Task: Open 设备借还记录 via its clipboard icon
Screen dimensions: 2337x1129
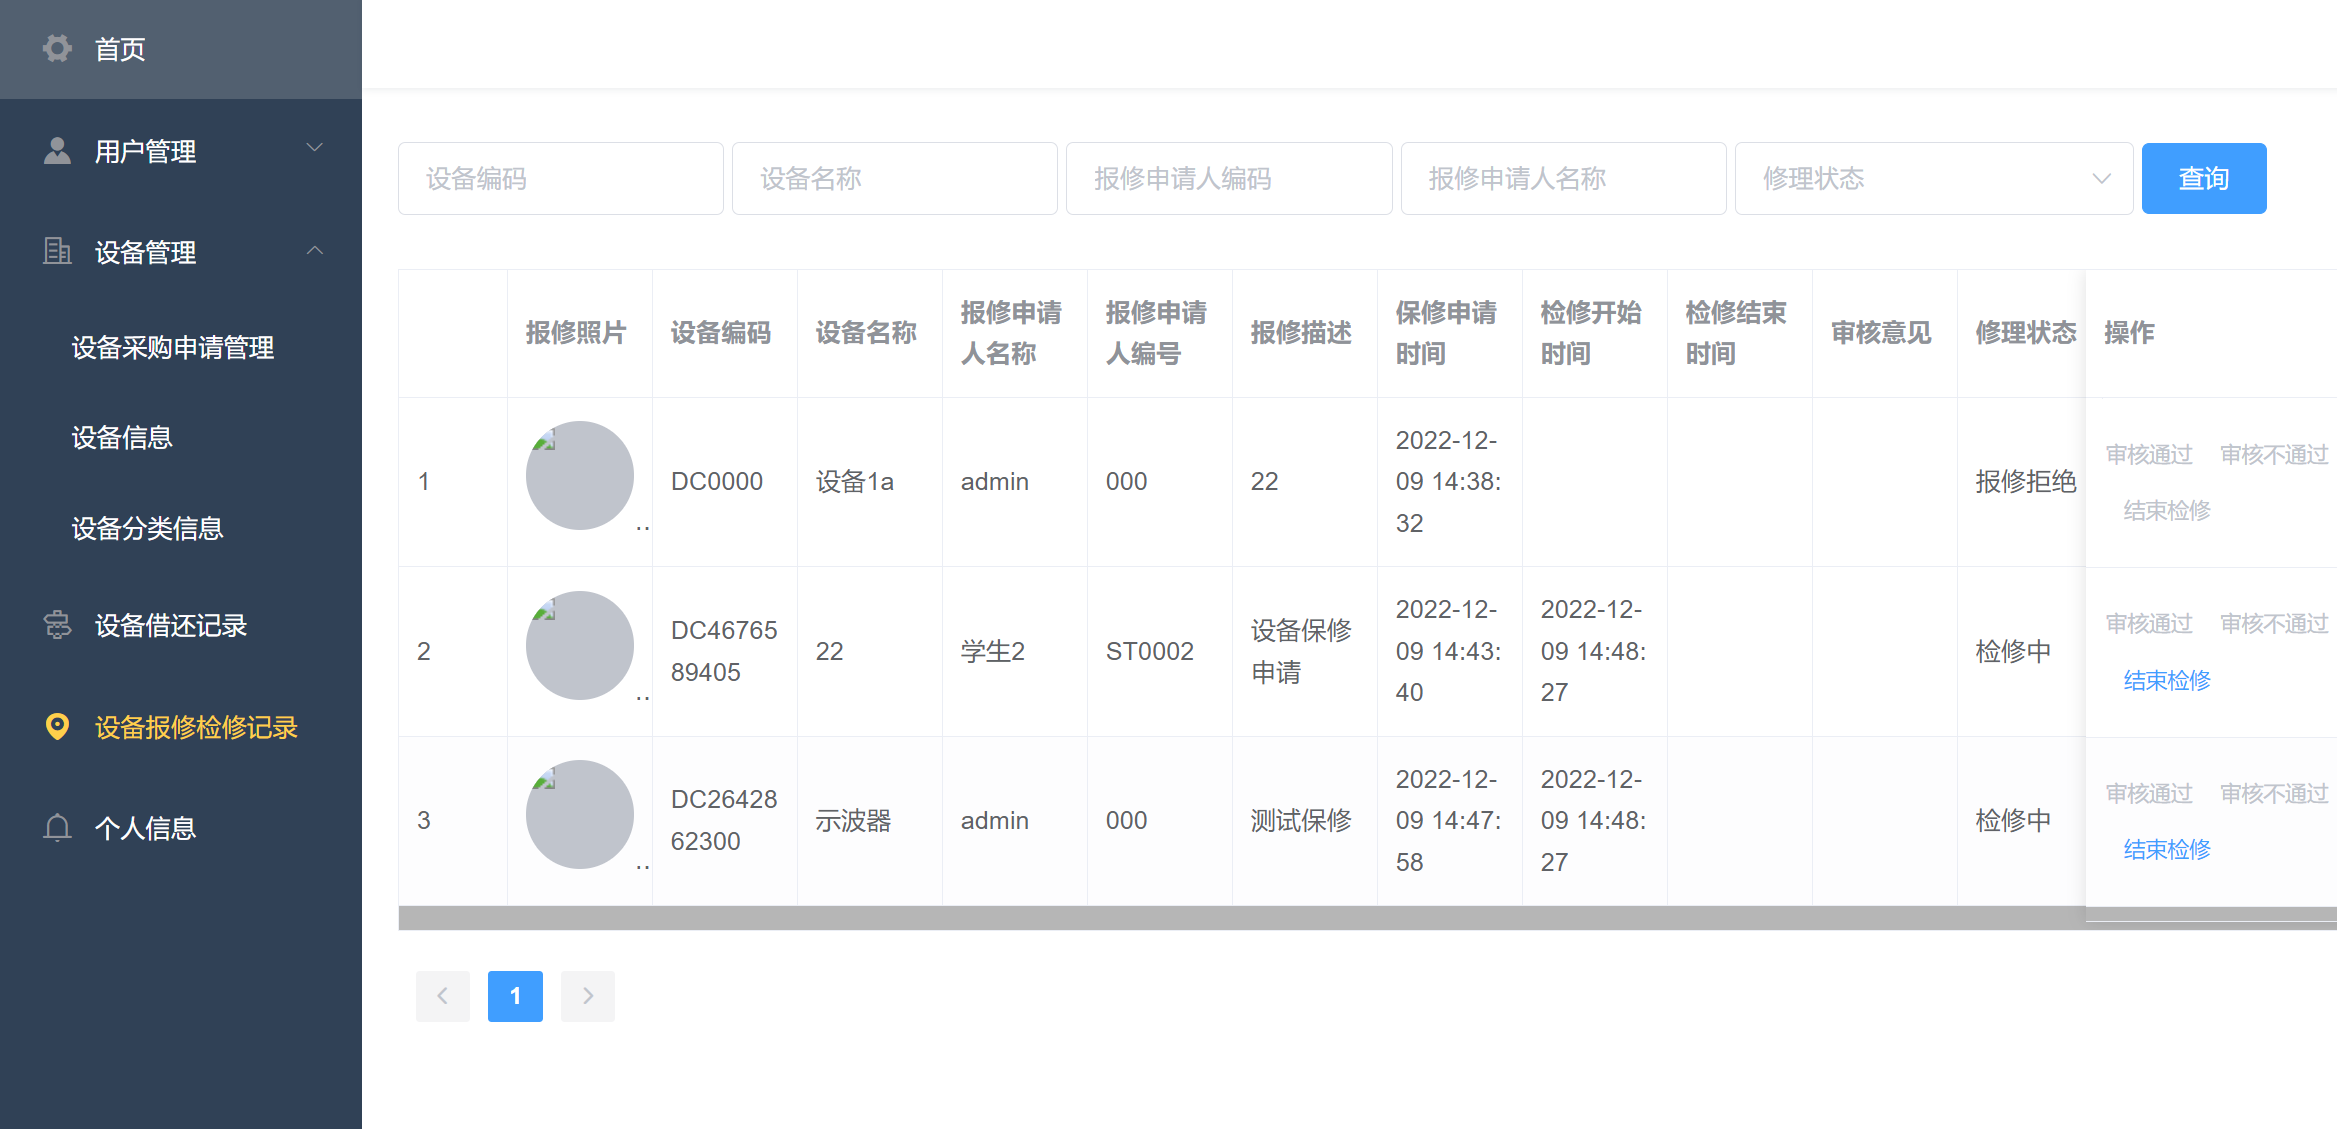Action: 57,625
